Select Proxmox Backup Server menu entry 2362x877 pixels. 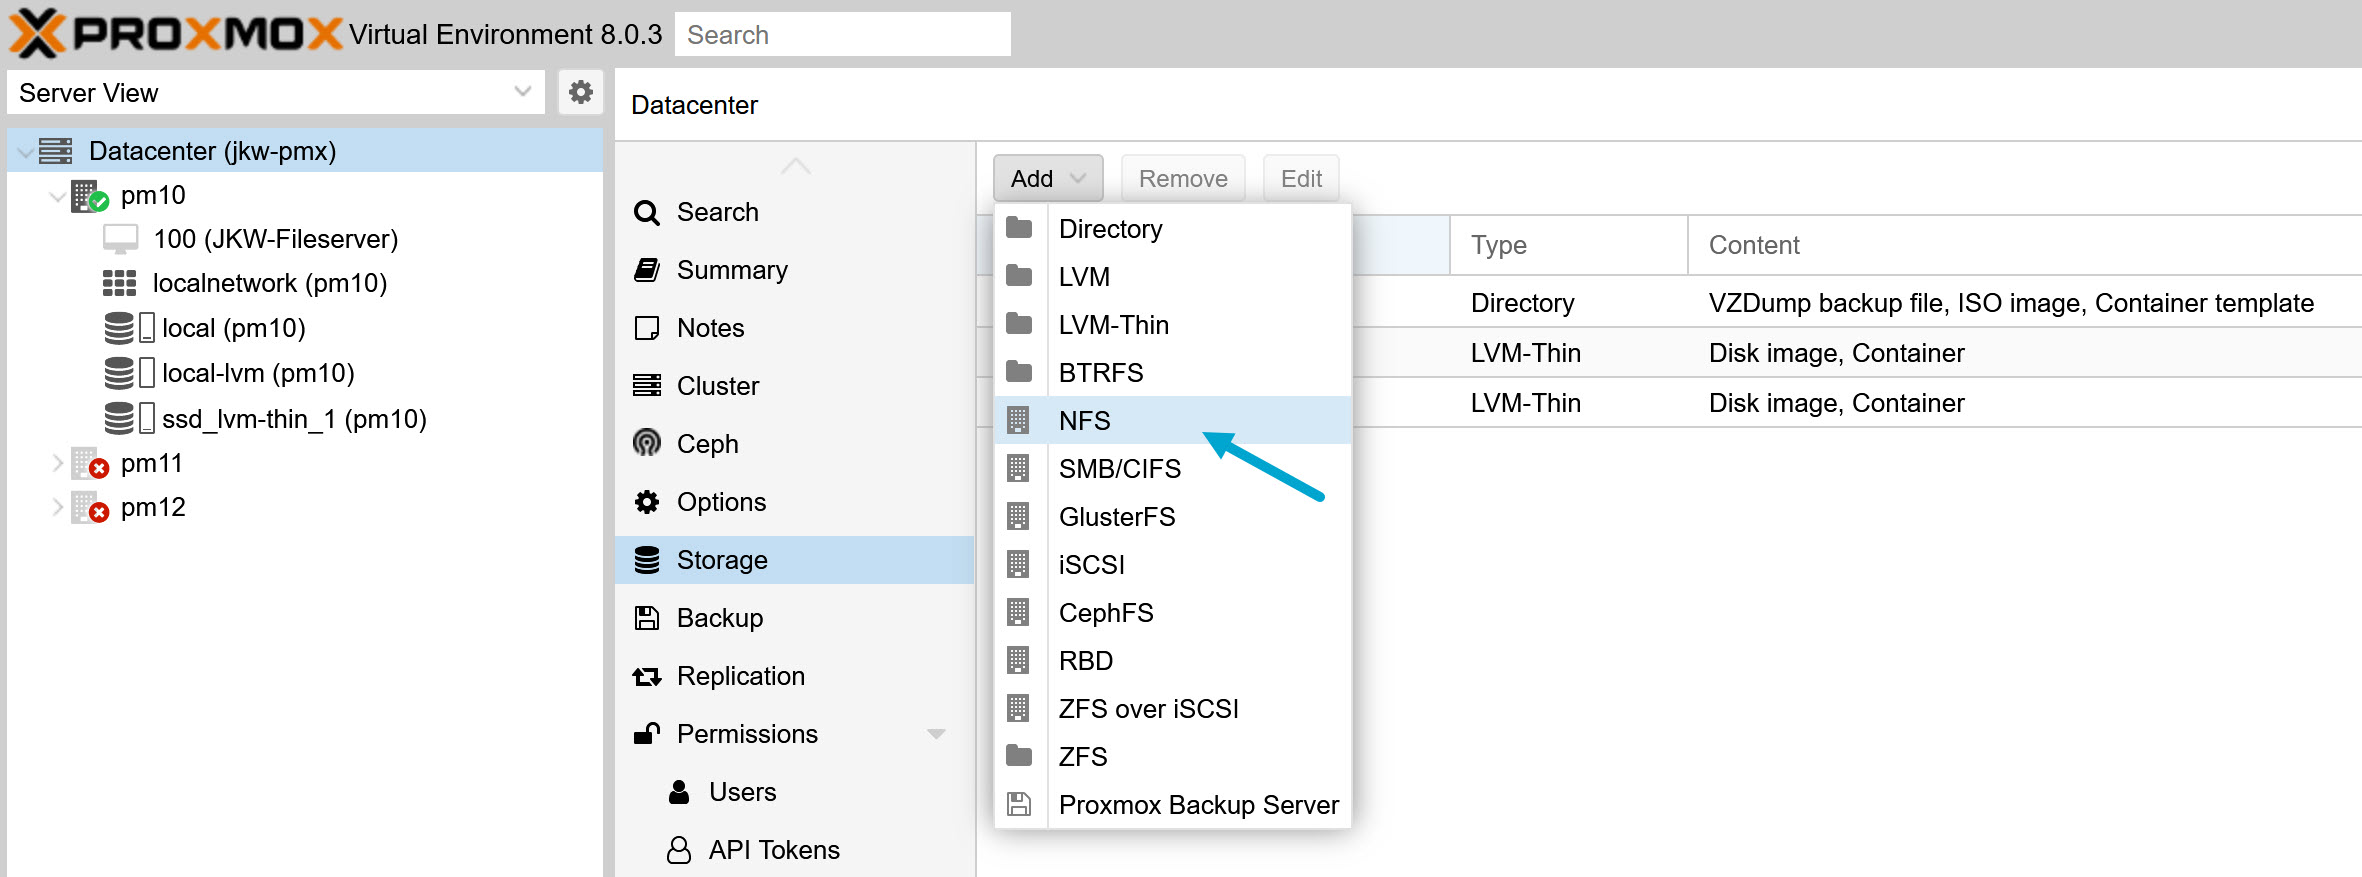click(1198, 805)
